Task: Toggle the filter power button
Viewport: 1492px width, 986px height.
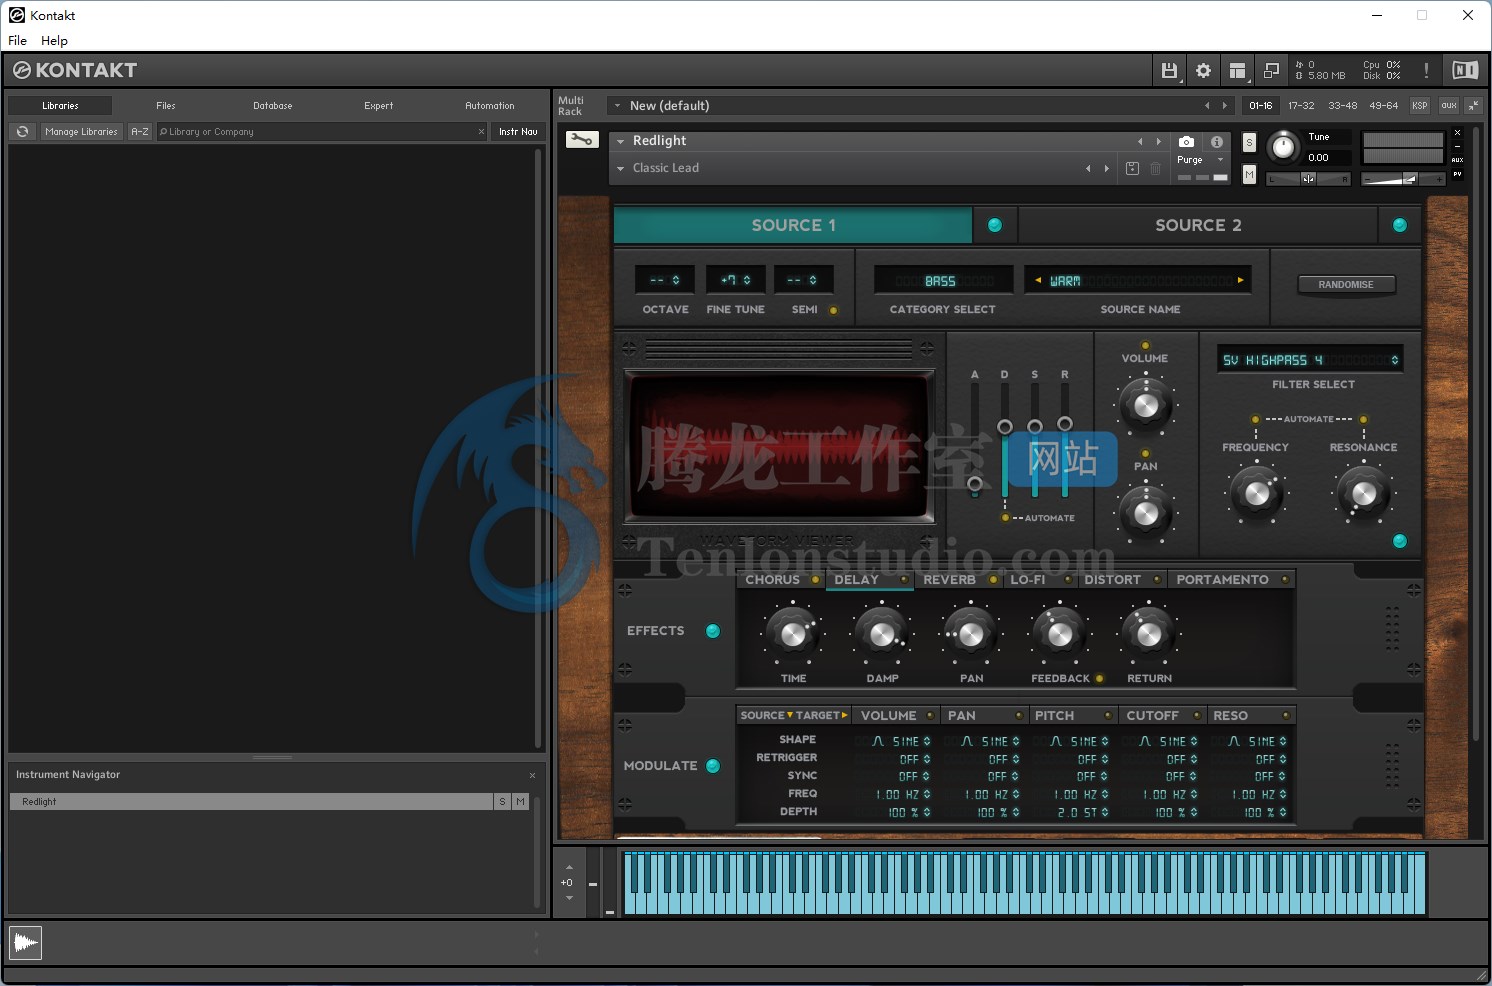Action: click(1400, 541)
